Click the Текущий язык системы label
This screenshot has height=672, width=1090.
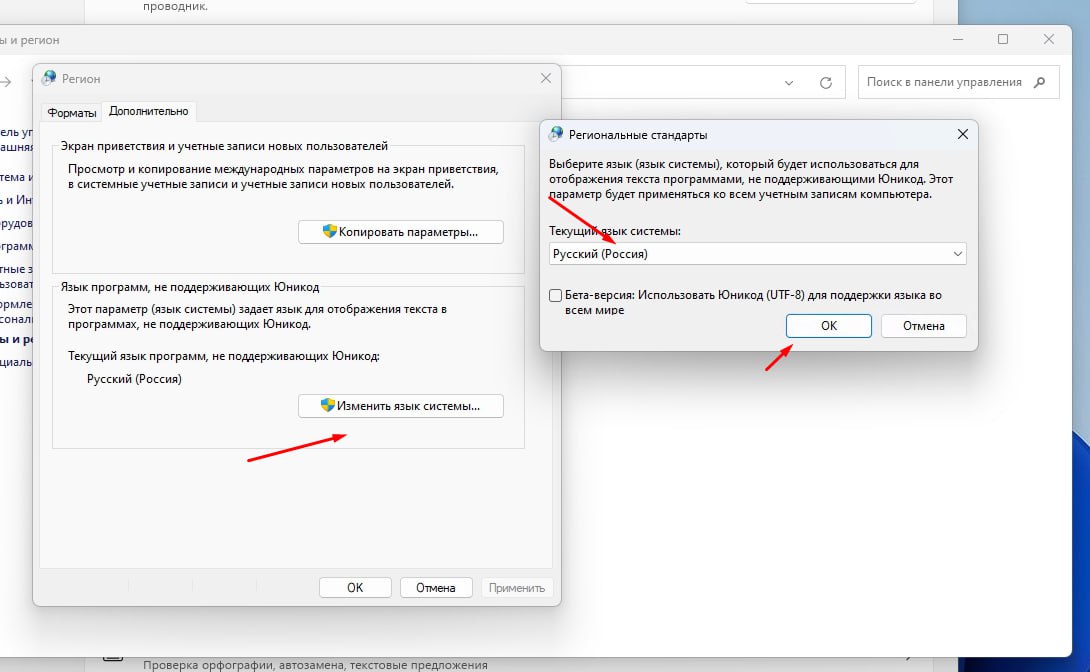(615, 231)
